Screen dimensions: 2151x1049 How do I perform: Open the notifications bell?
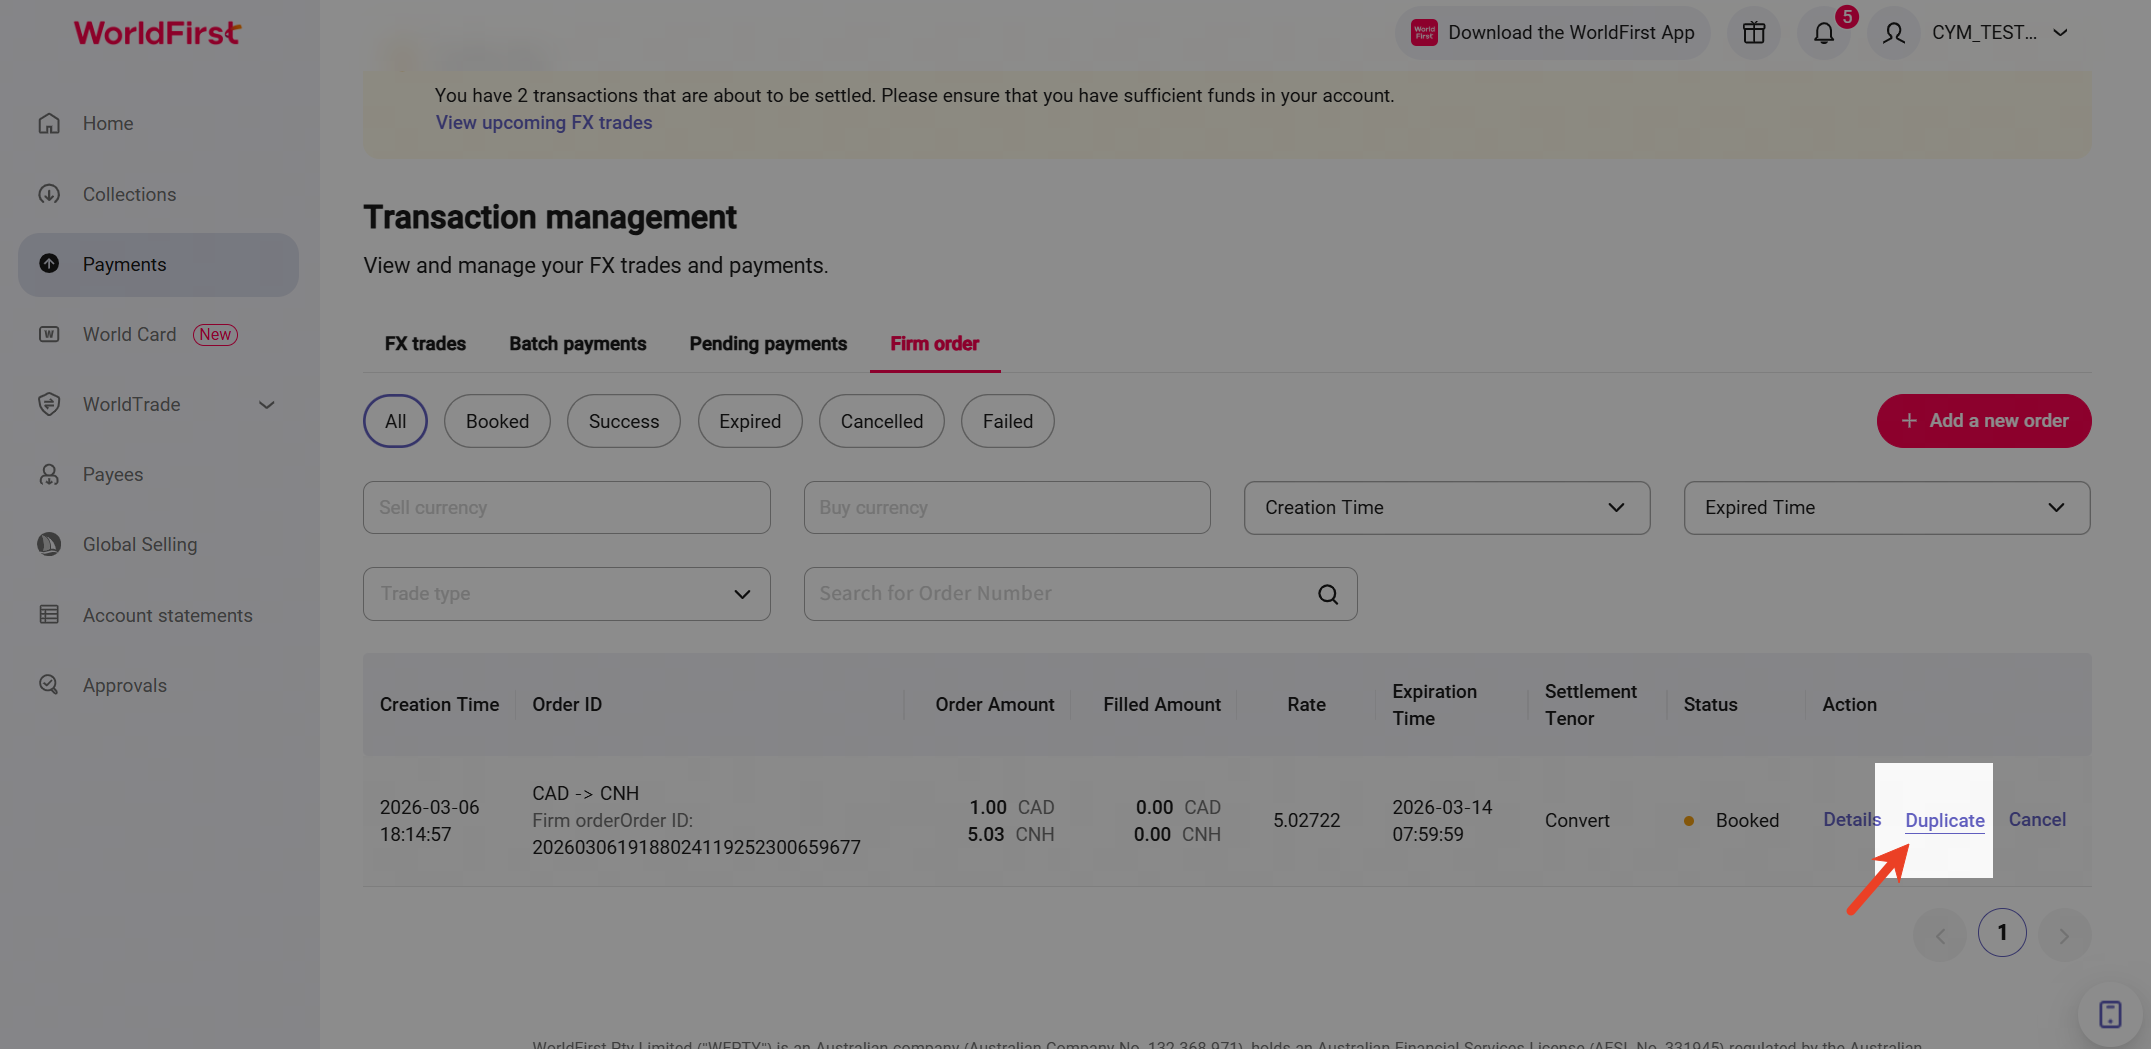pos(1824,33)
